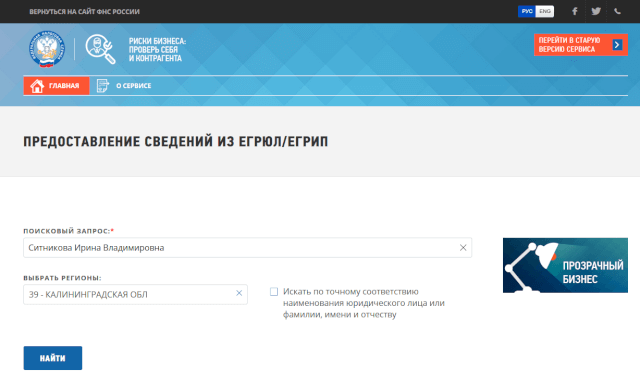Go to the old service version
640x381 pixels.
[x=581, y=45]
